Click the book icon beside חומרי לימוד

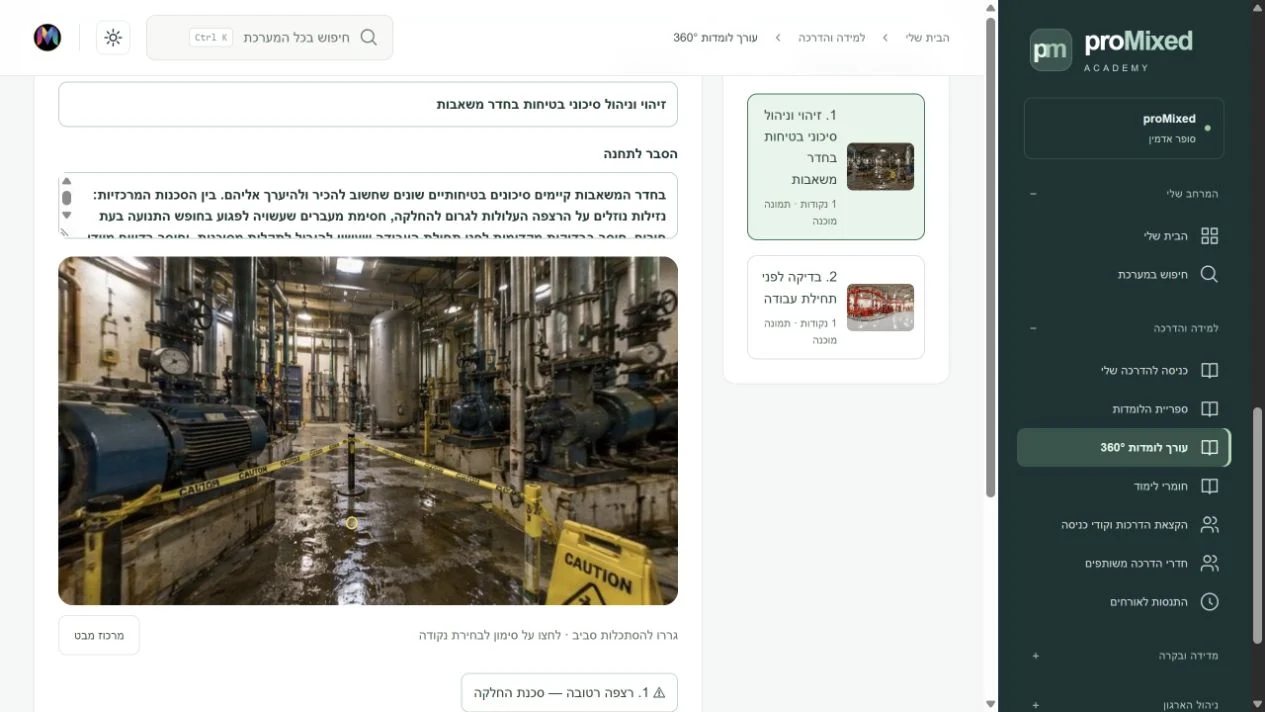[x=1209, y=486]
